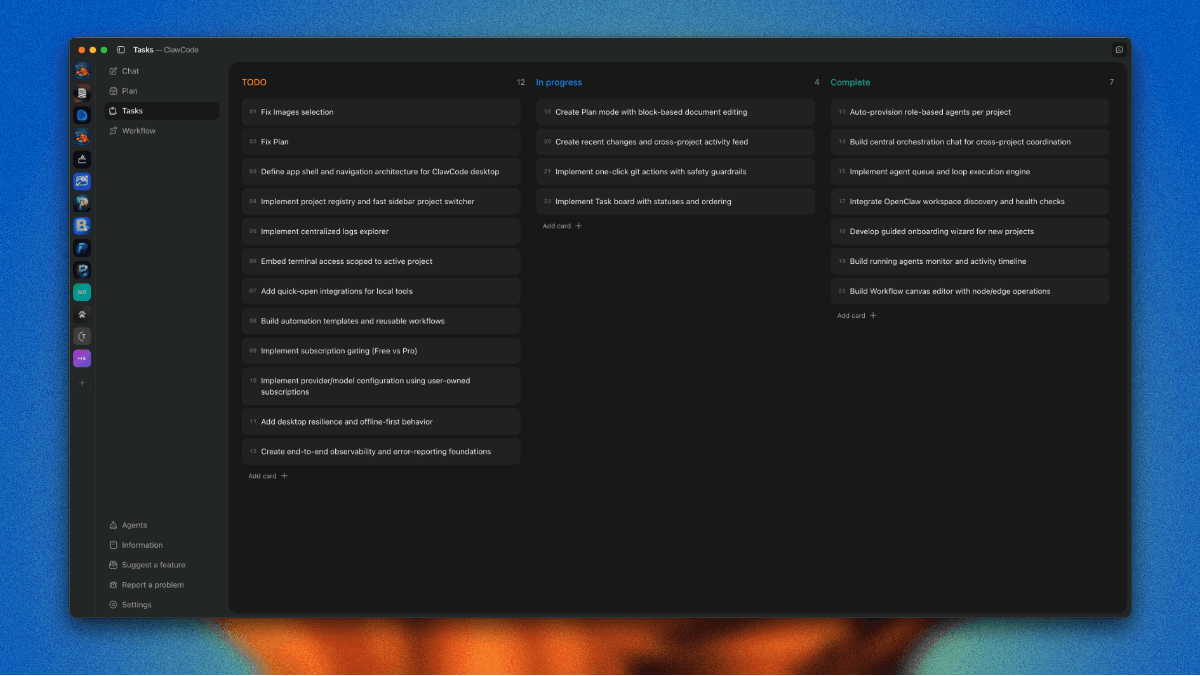Viewport: 1200px width, 676px height.
Task: Click the plus icon to add a project
Action: click(x=82, y=383)
